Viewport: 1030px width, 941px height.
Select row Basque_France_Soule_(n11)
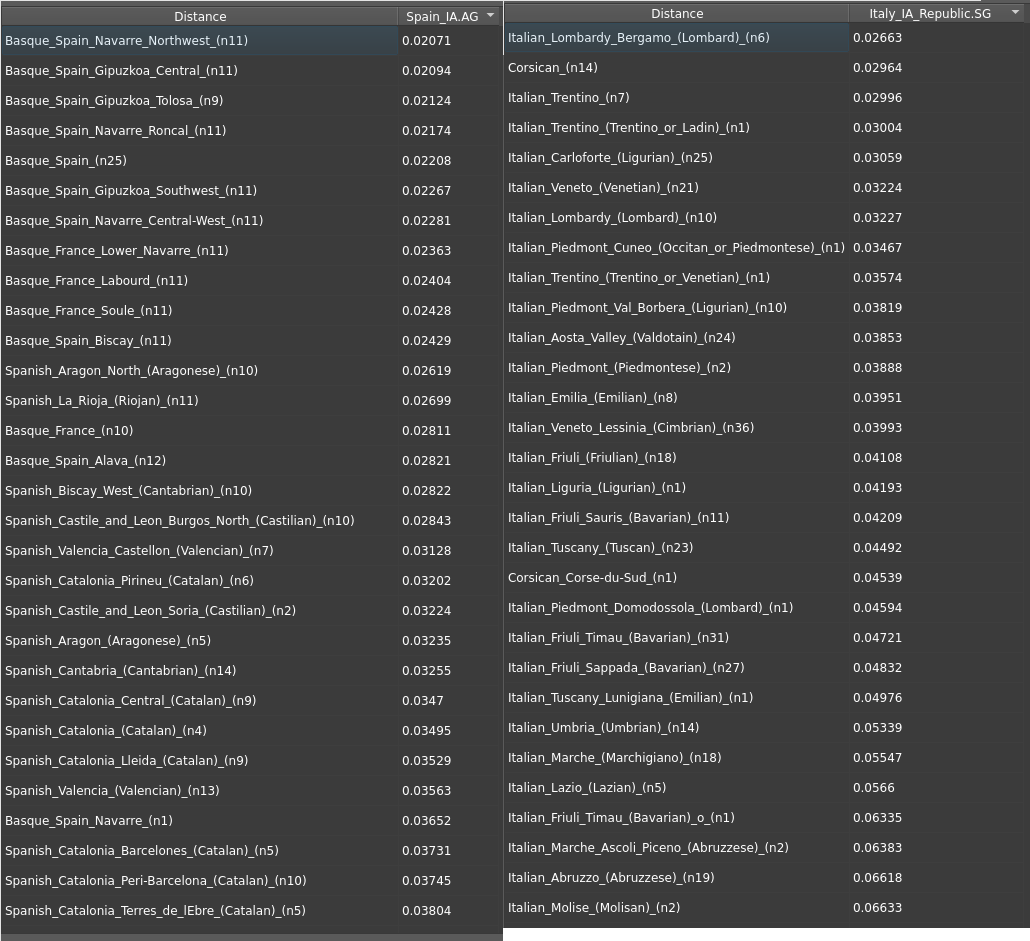tap(252, 311)
